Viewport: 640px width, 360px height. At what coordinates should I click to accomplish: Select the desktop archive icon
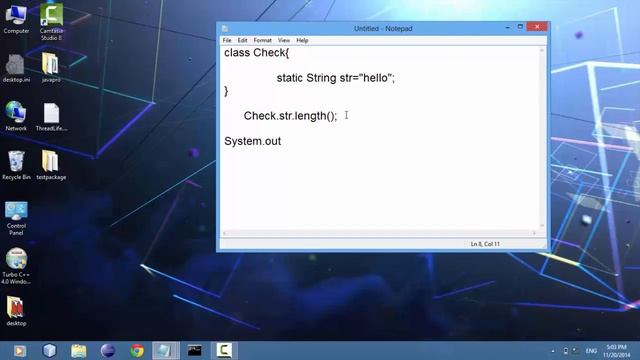(x=16, y=311)
